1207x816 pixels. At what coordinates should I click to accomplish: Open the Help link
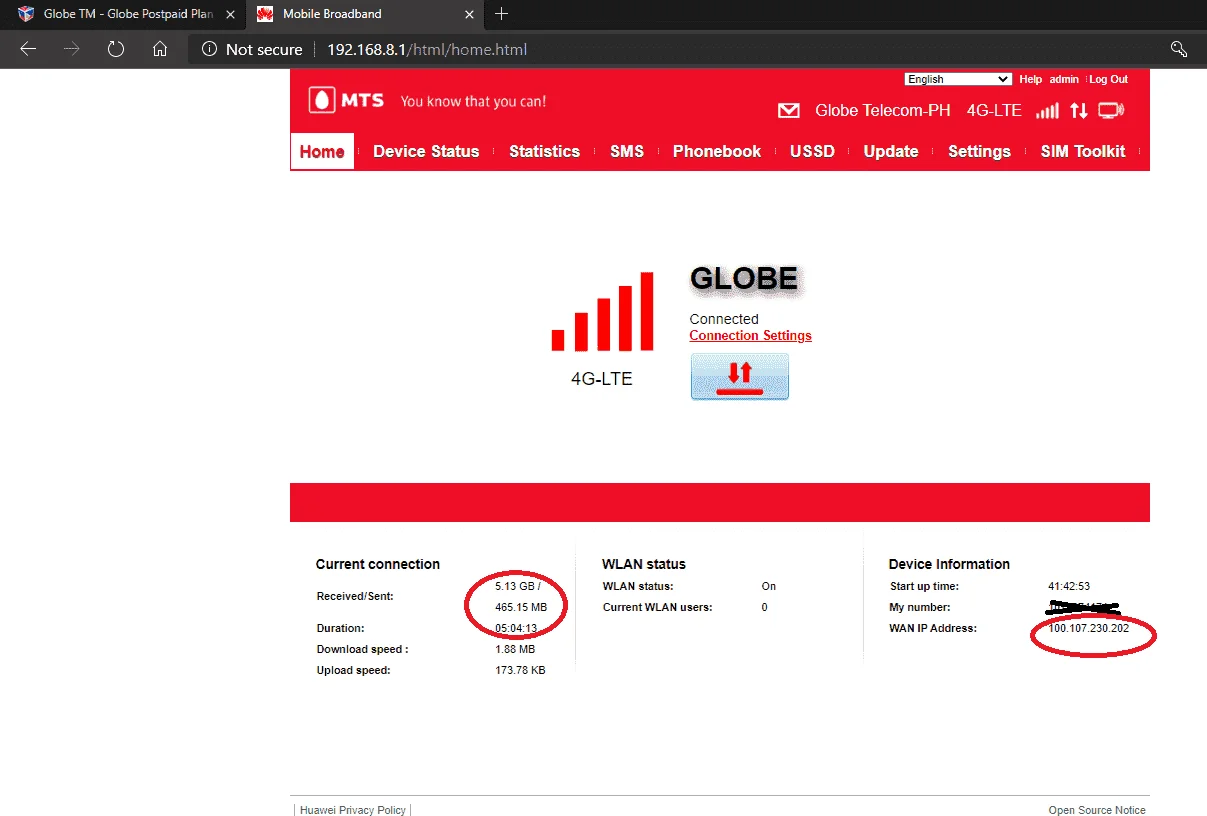[1030, 79]
